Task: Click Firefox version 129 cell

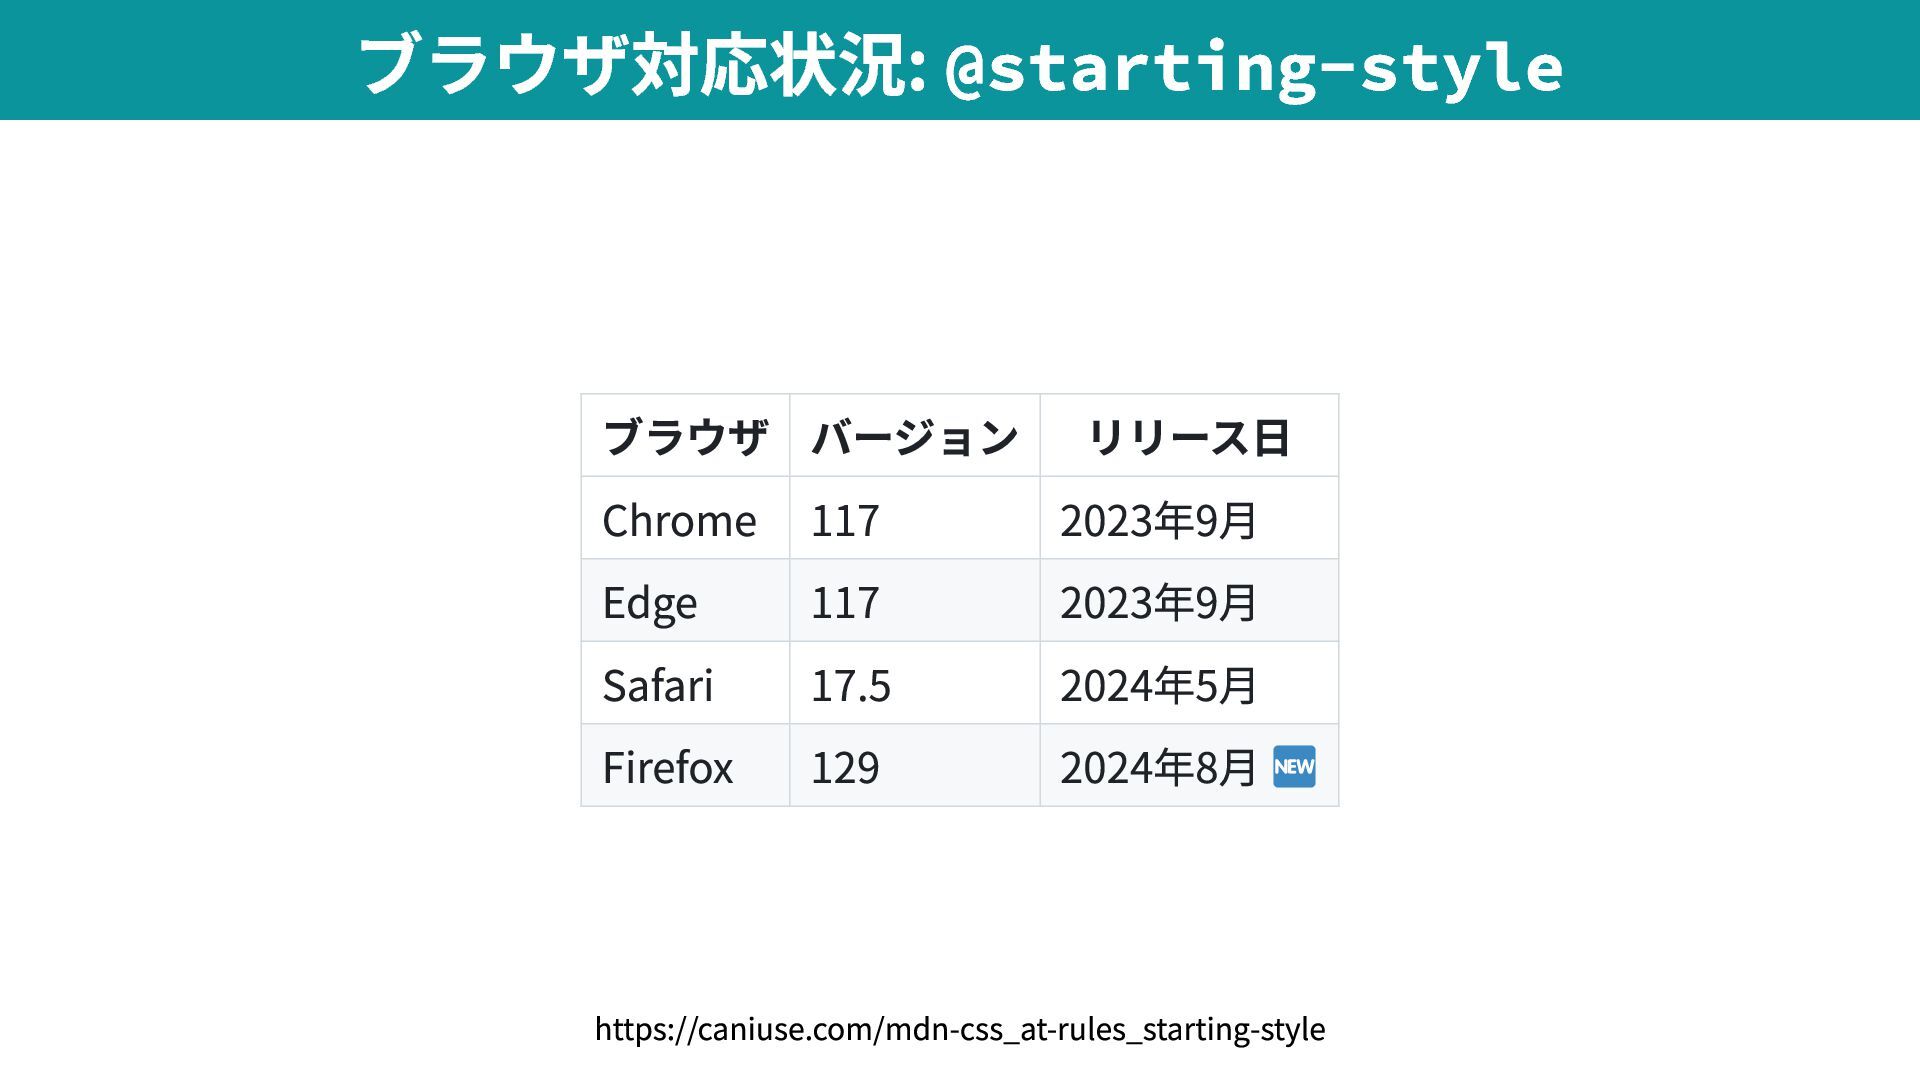Action: [845, 768]
